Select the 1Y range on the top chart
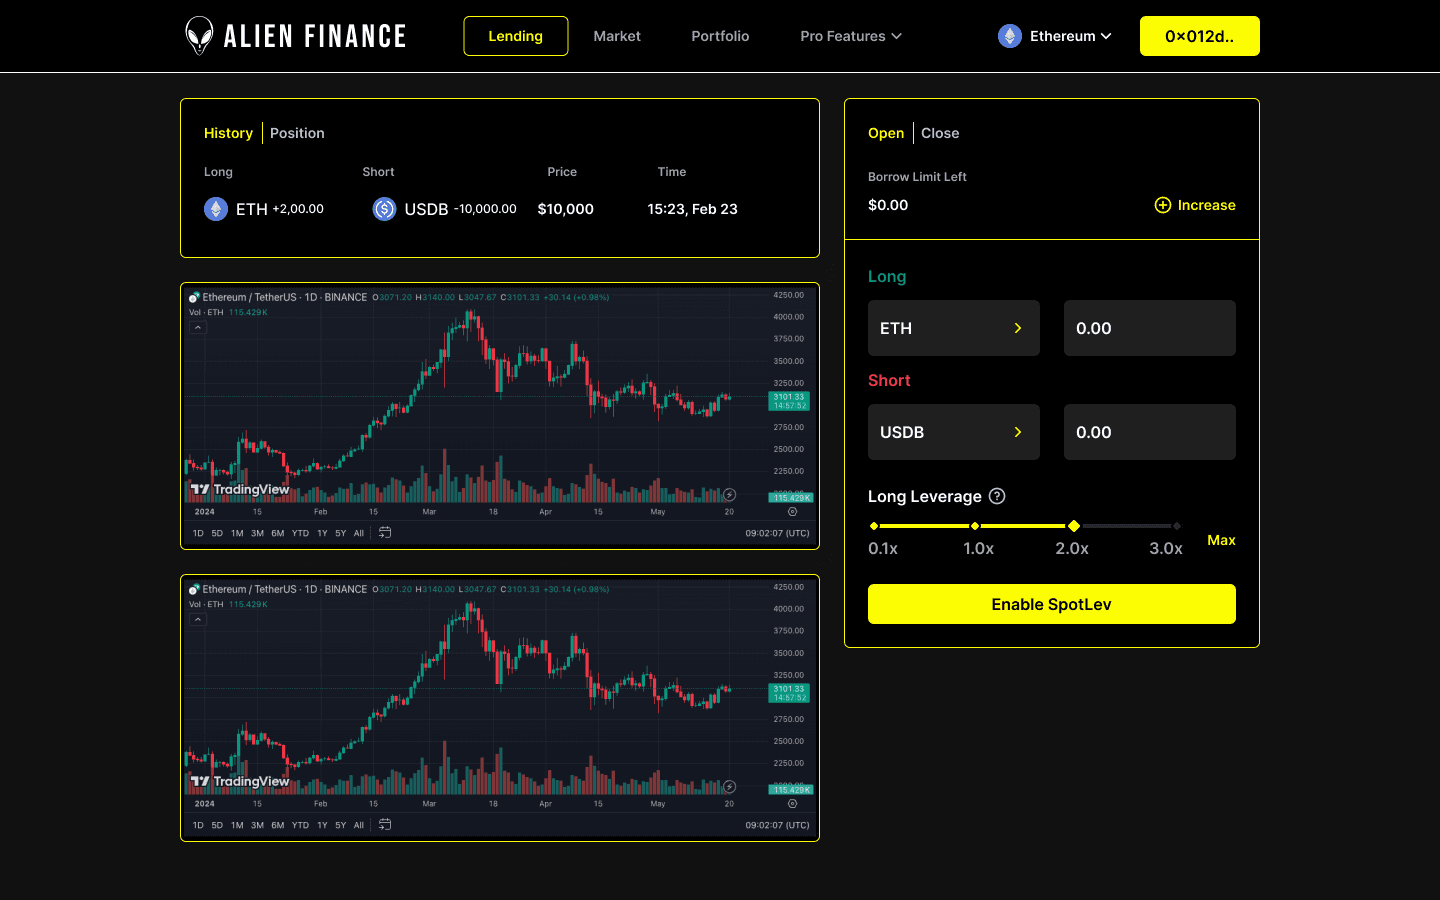 tap(322, 533)
